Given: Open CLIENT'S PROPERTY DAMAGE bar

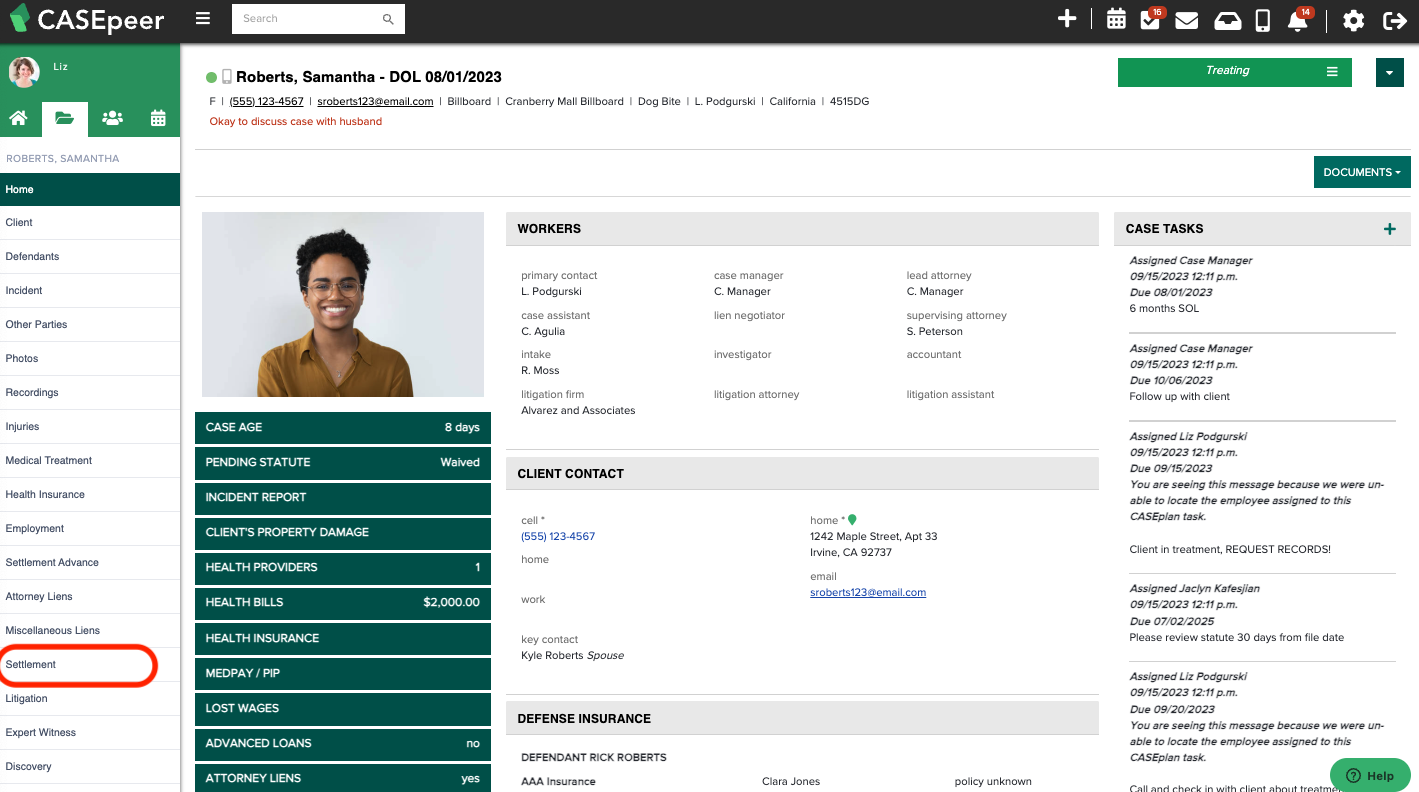Looking at the screenshot, I should pyautogui.click(x=343, y=532).
